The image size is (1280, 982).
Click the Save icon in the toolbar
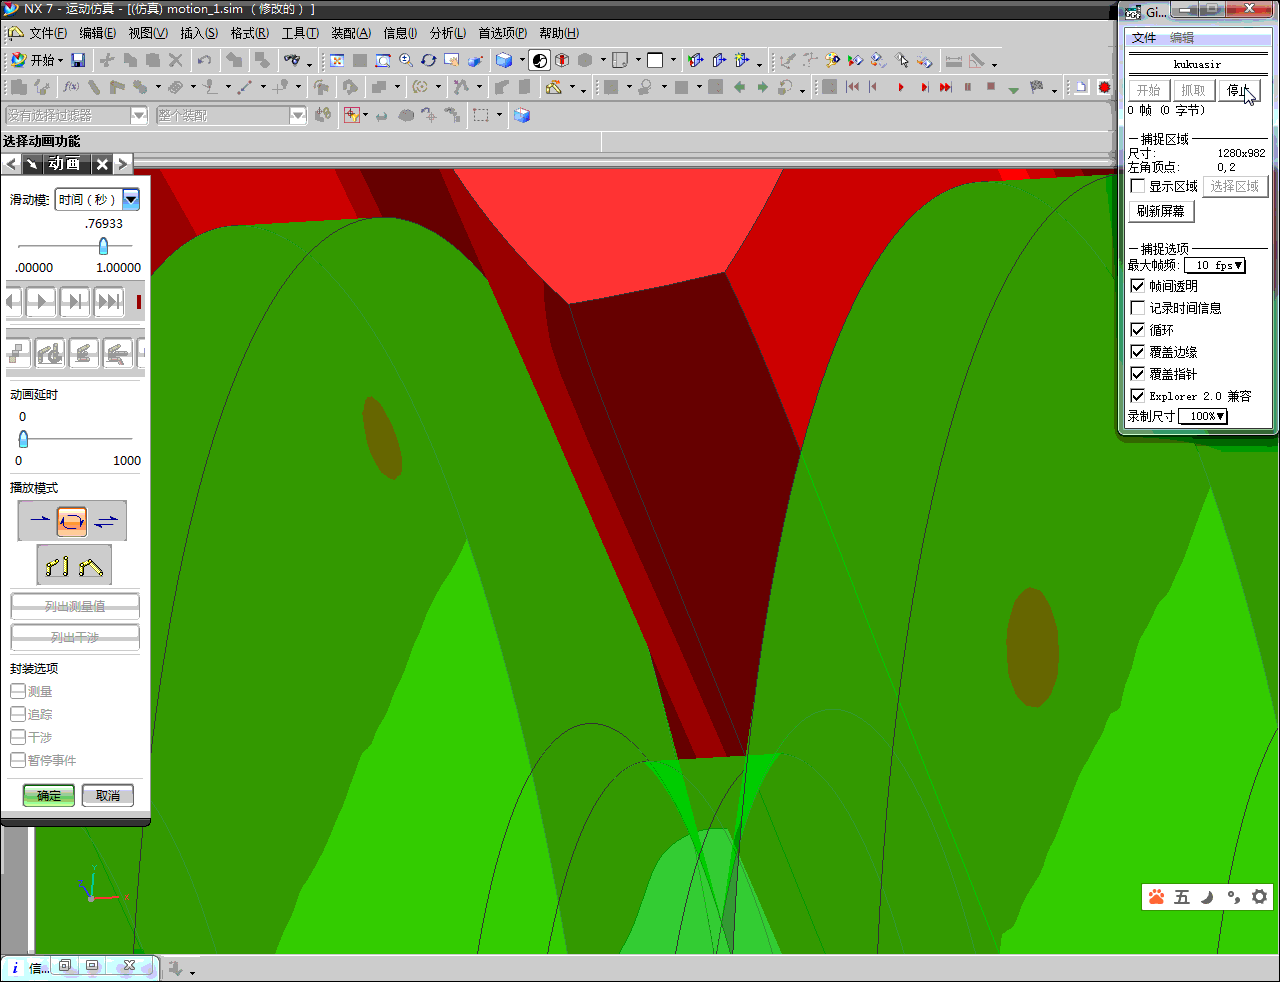point(78,60)
